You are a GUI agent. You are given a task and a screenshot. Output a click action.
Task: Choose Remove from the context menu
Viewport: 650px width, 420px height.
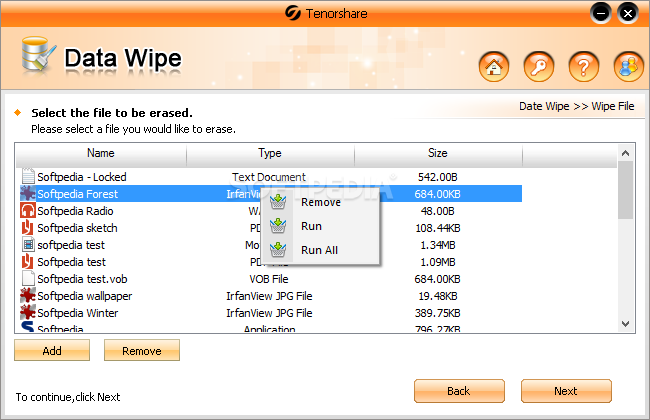pyautogui.click(x=321, y=202)
